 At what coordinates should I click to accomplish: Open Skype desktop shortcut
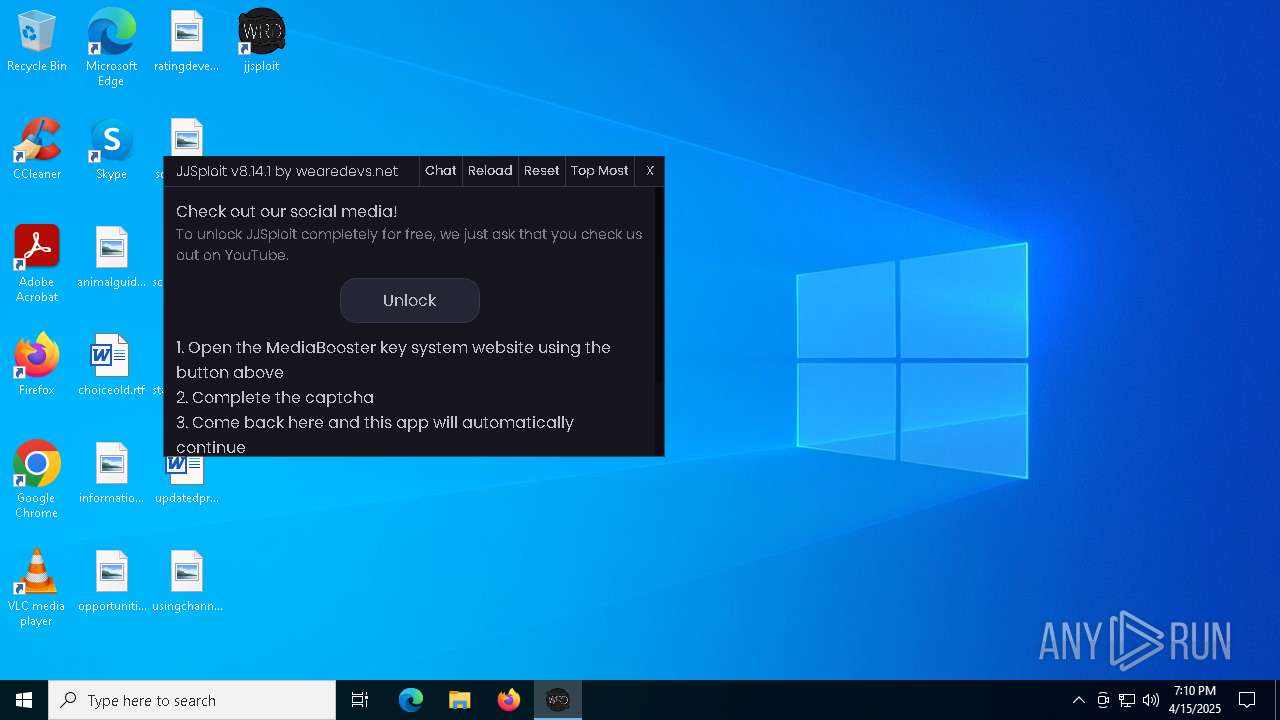pyautogui.click(x=111, y=150)
